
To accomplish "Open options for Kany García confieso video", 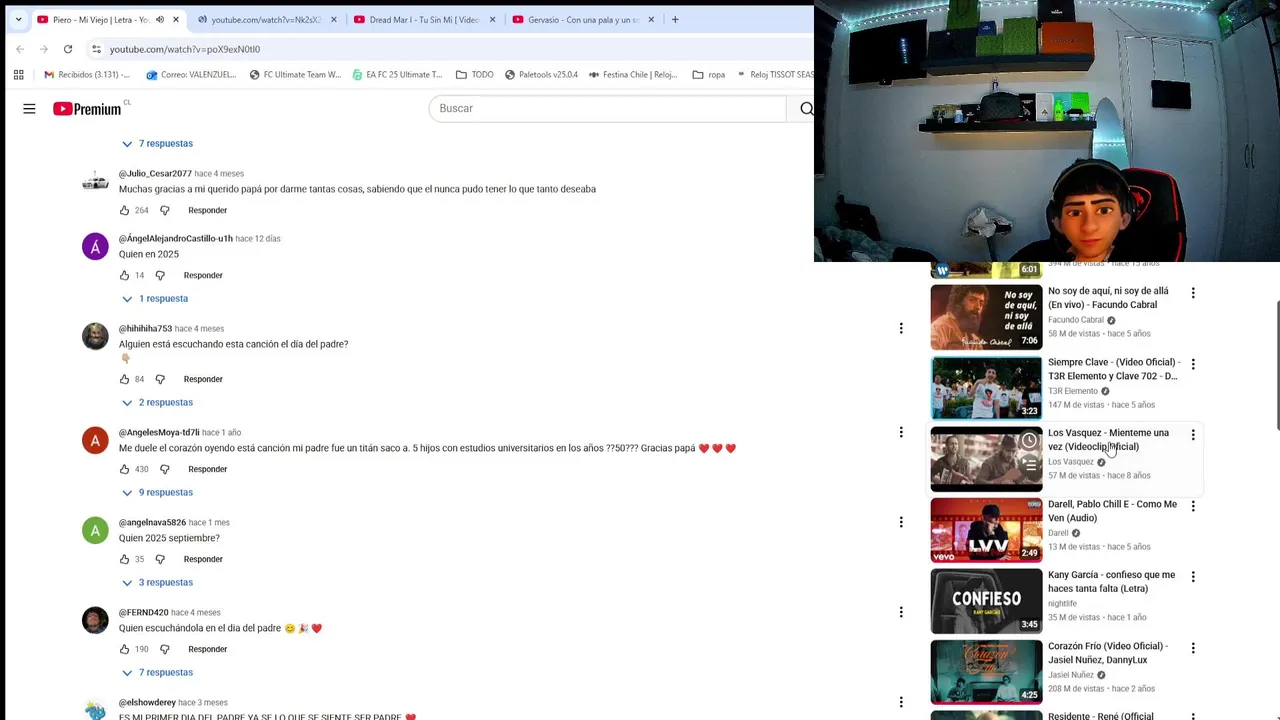I will pos(1193,577).
